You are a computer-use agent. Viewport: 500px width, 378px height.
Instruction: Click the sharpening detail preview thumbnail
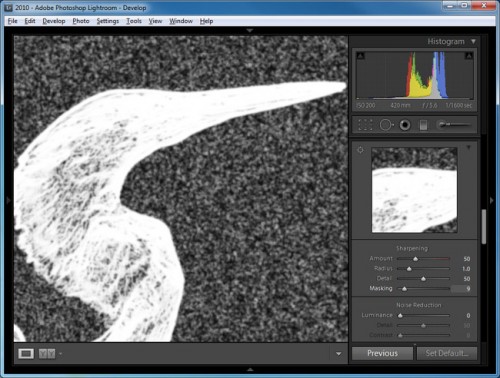tap(414, 190)
